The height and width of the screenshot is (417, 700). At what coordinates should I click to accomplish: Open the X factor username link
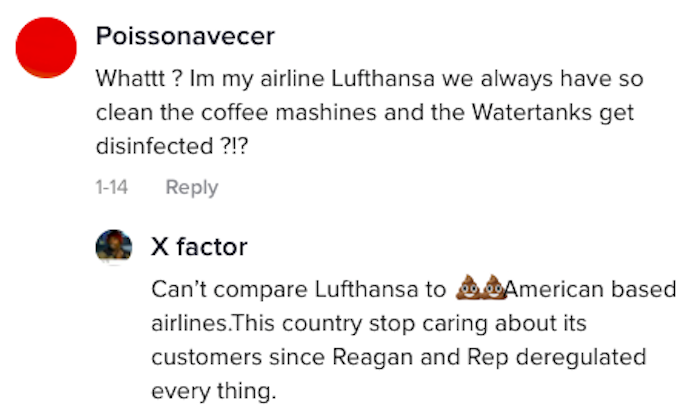point(199,246)
